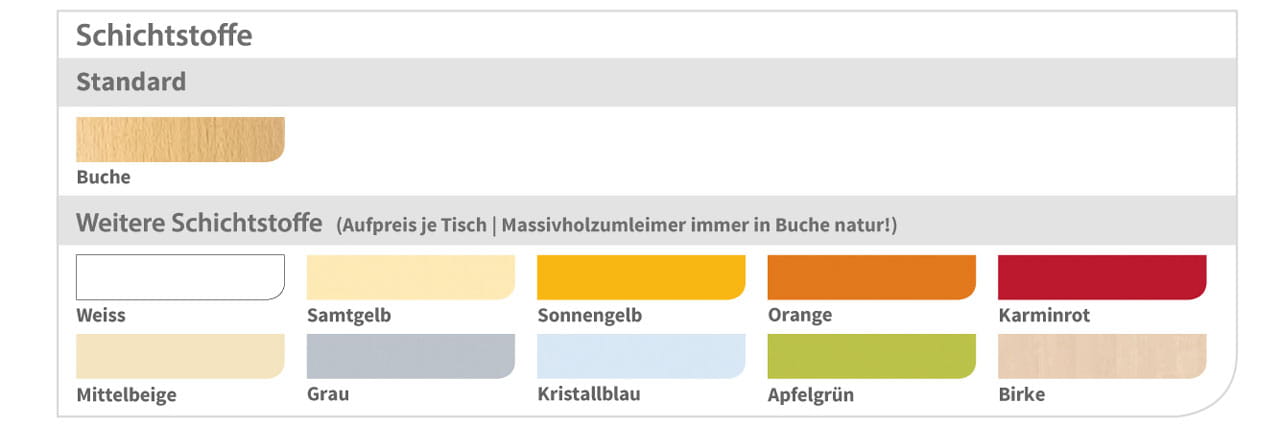Pick the Birke wood swatch

point(1102,356)
